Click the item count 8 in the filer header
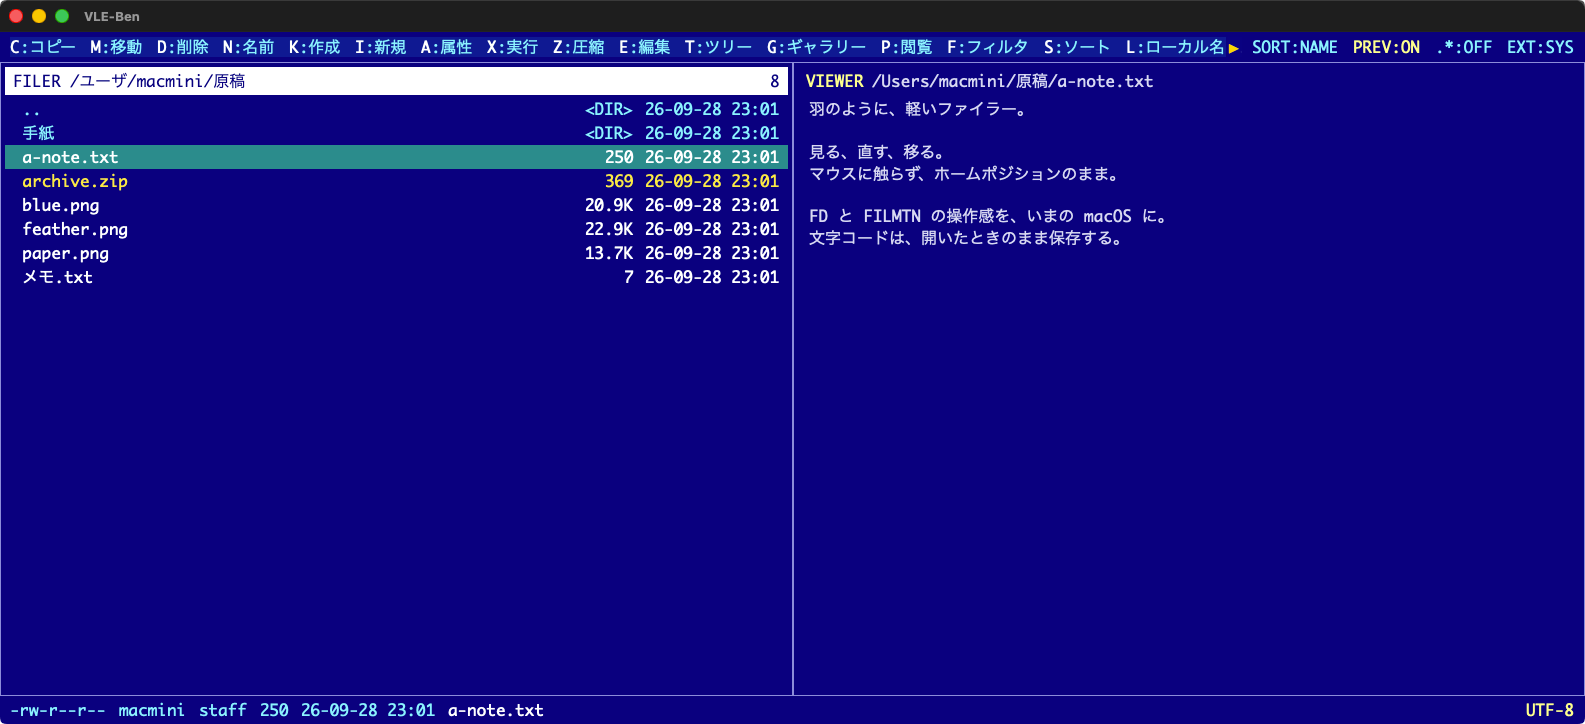 [x=774, y=81]
